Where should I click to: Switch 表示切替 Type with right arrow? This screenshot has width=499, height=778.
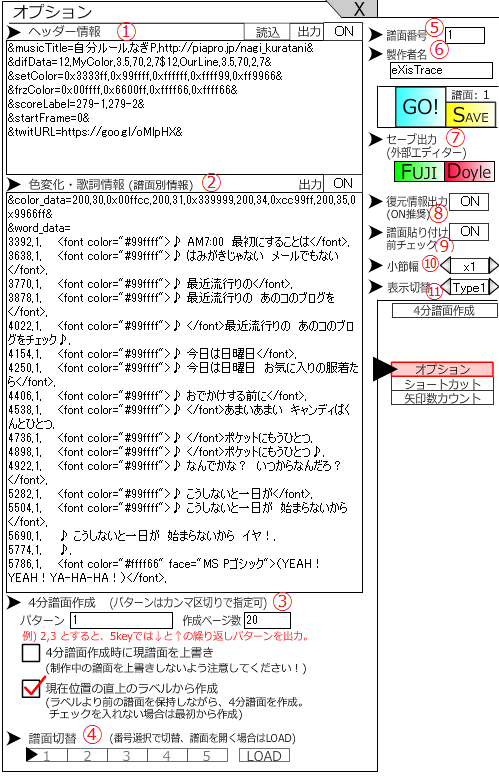click(494, 287)
